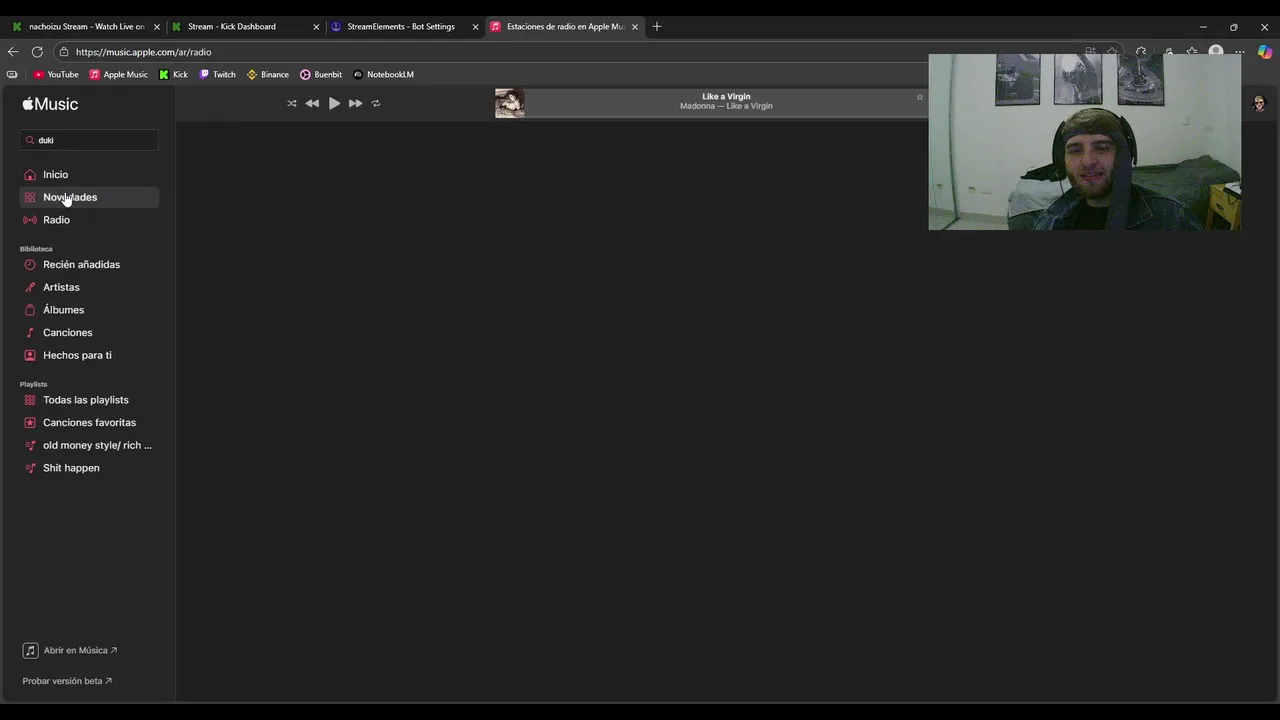Click the leftmost bookmarks bar icon

(12, 74)
